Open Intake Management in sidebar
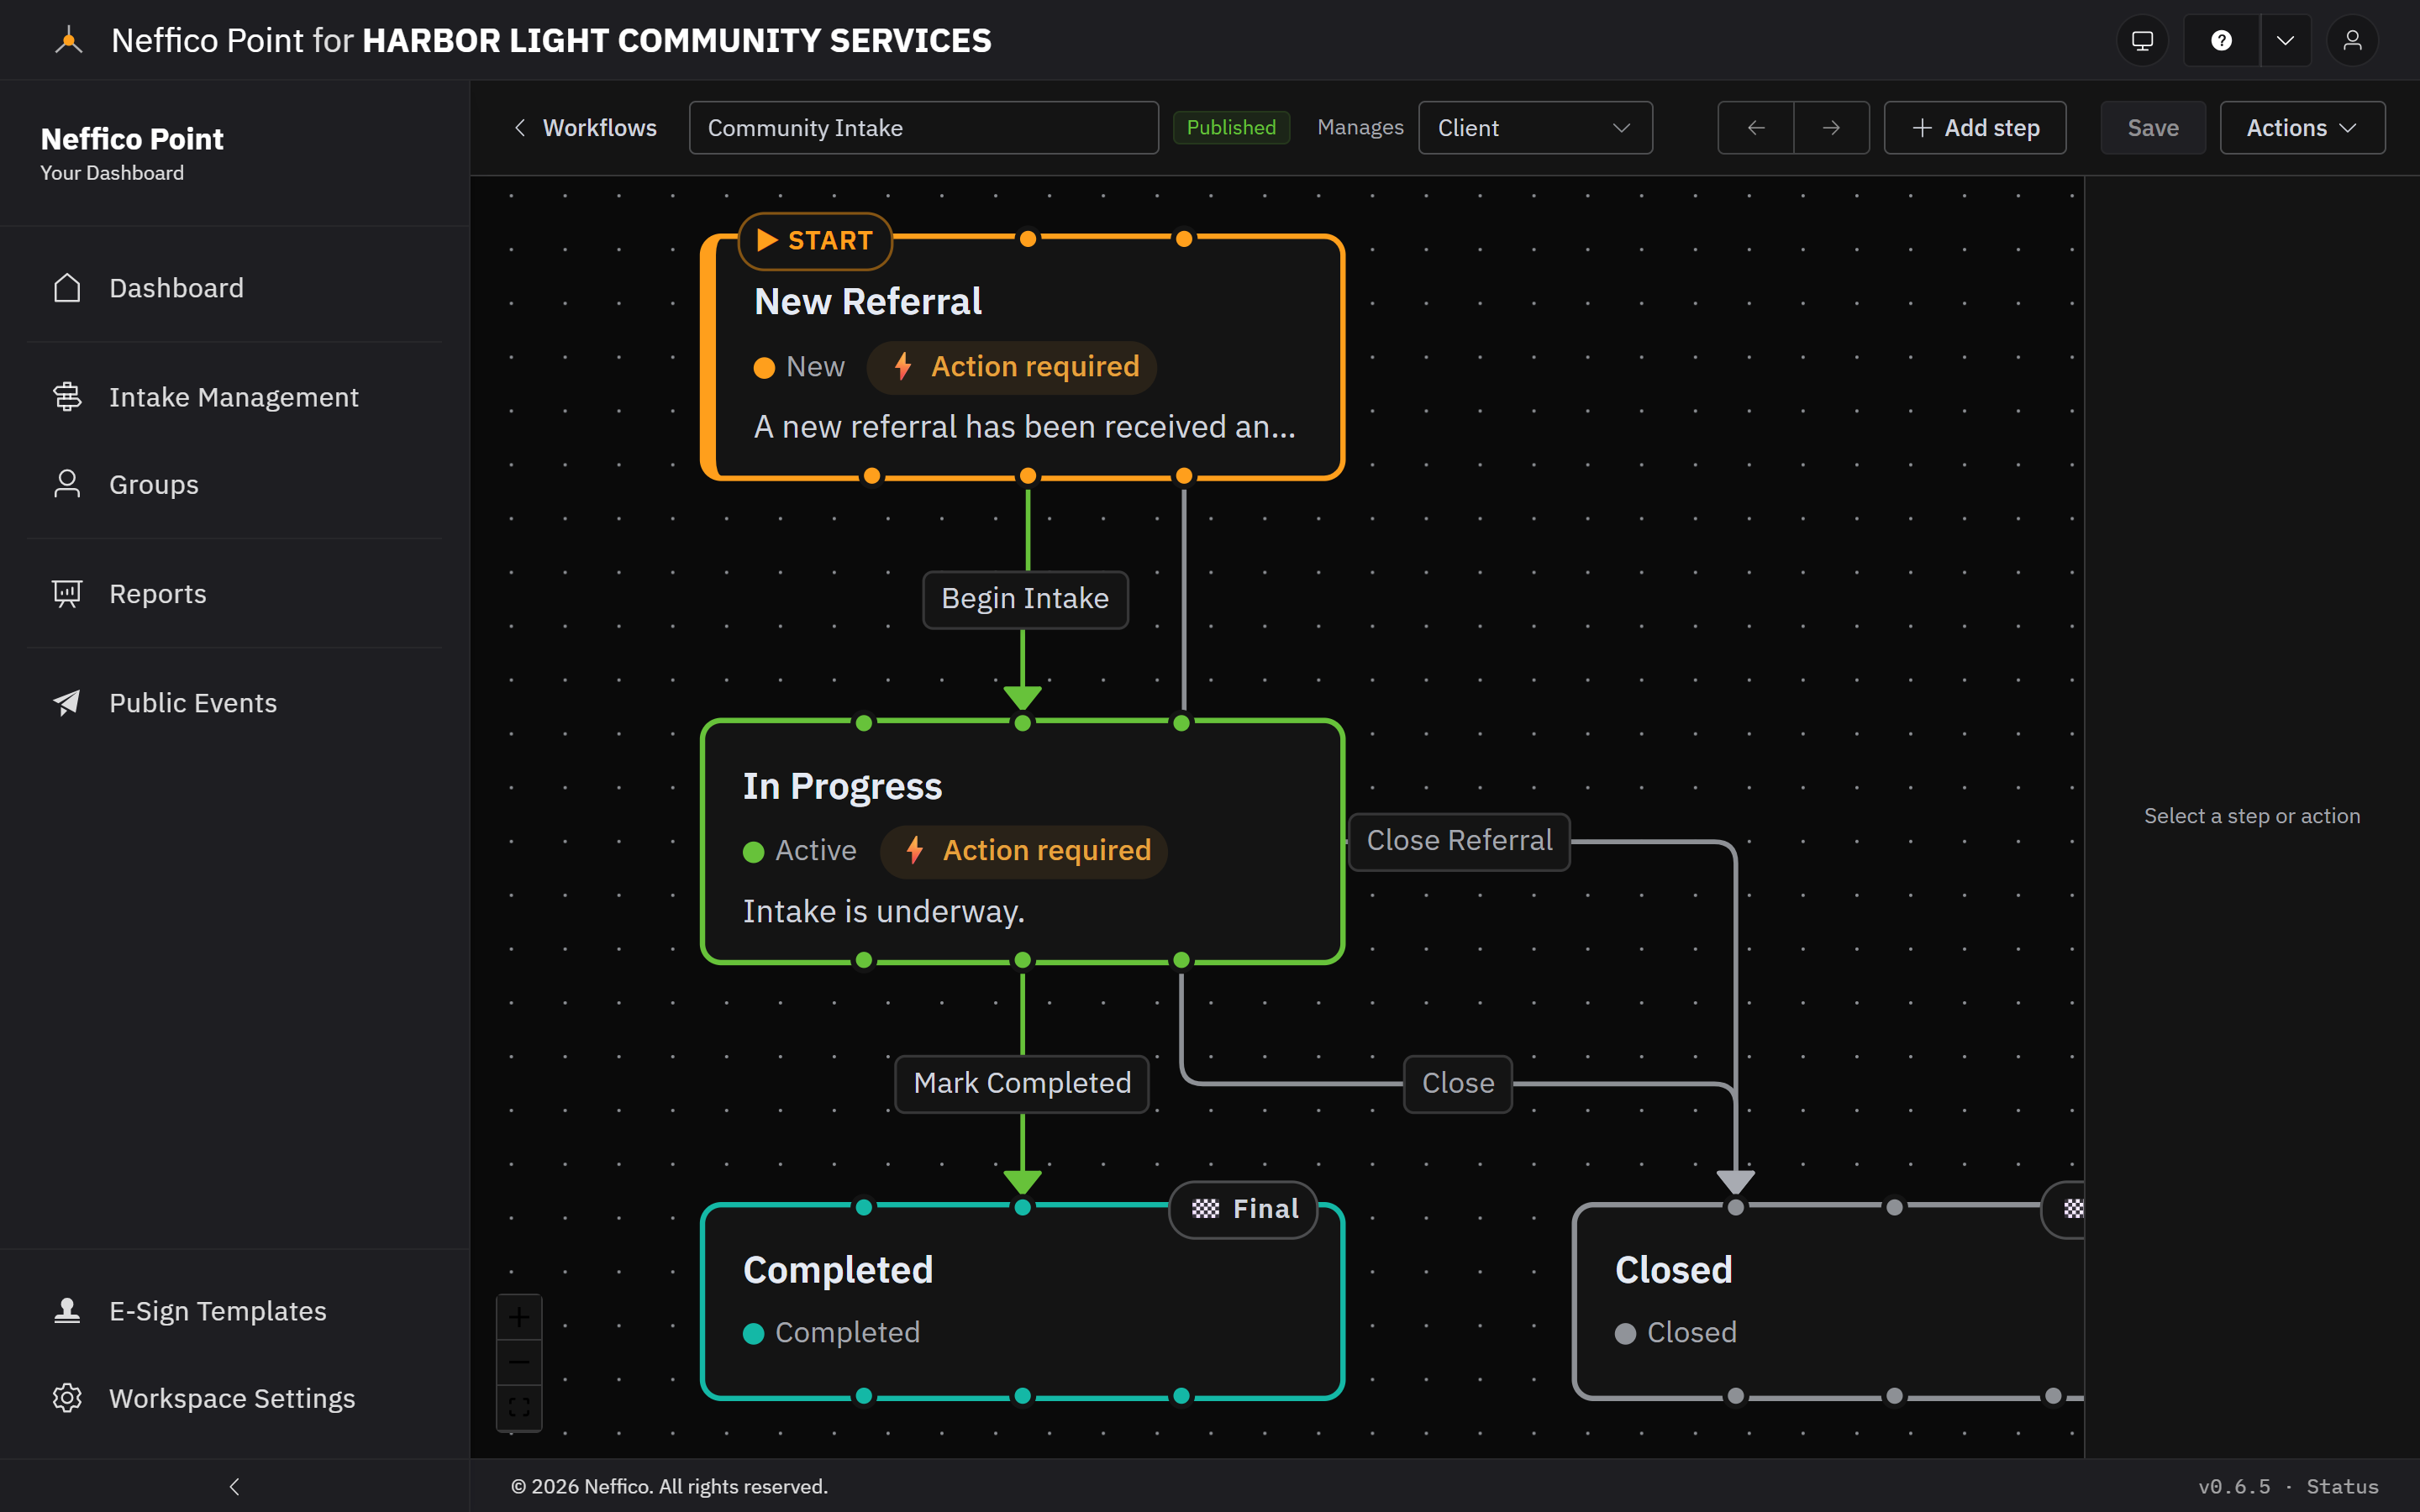Image resolution: width=2420 pixels, height=1512 pixels. click(x=235, y=397)
